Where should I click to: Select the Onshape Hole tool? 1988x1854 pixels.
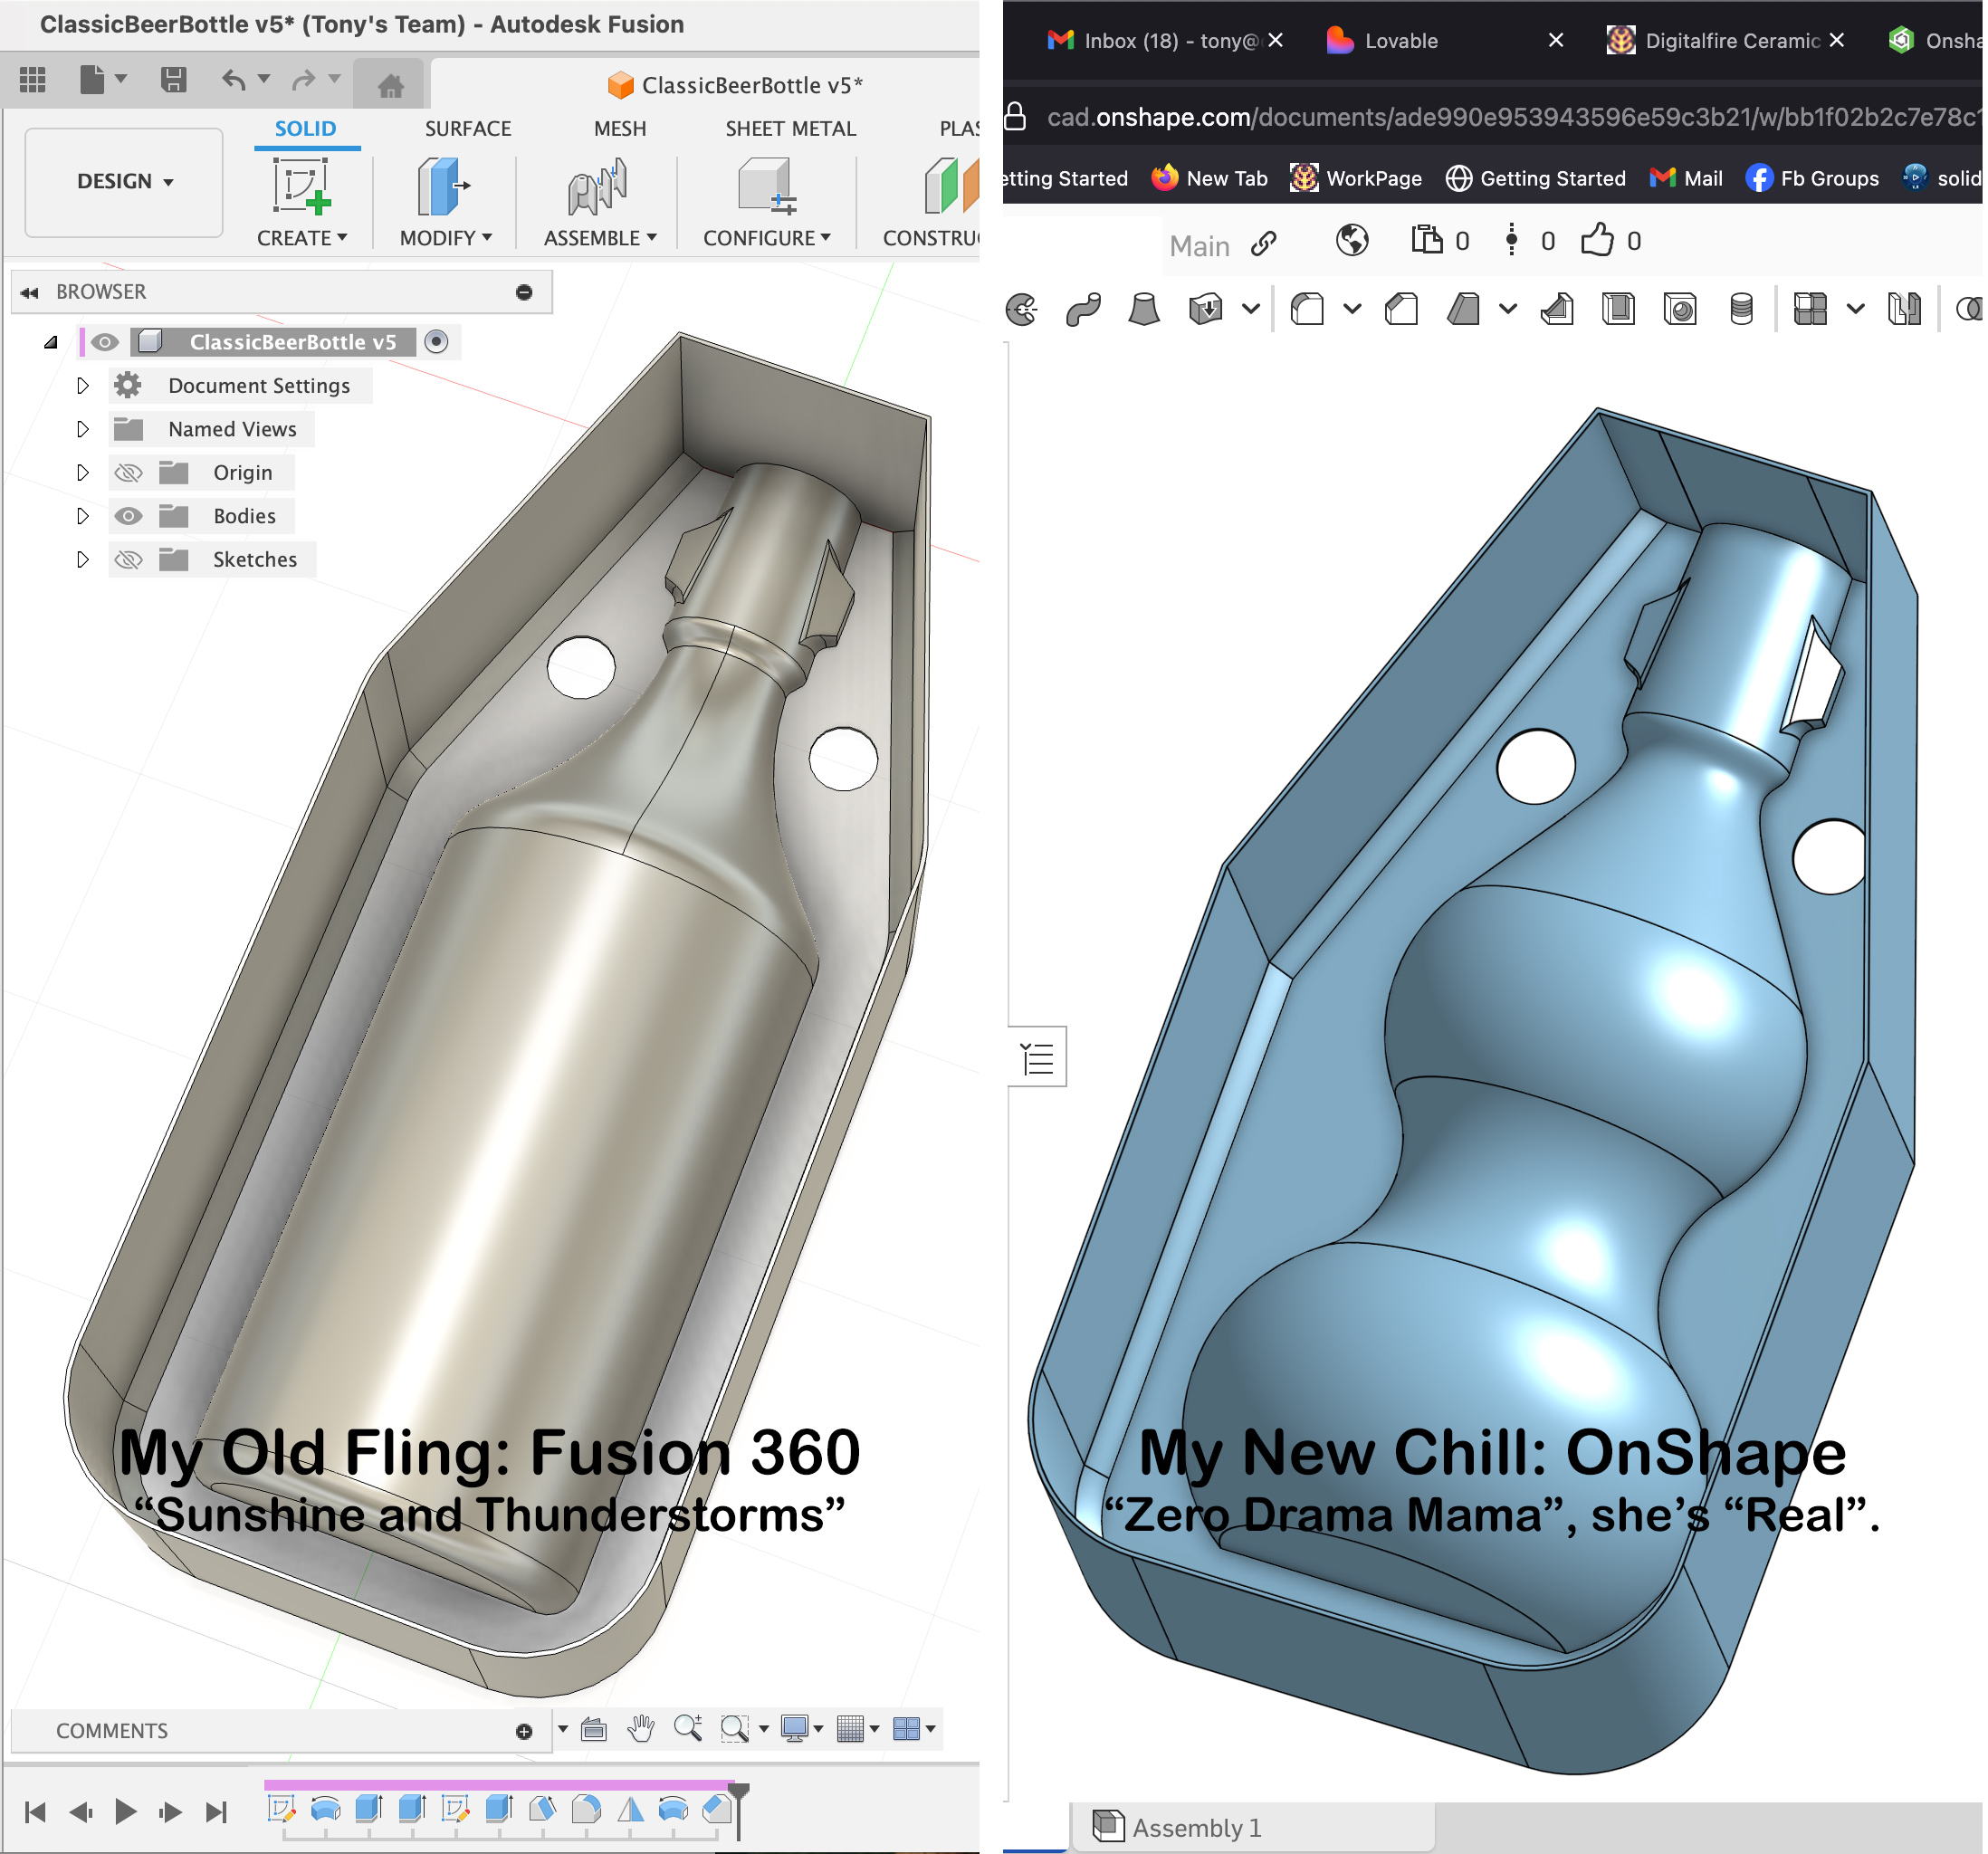tap(1680, 309)
